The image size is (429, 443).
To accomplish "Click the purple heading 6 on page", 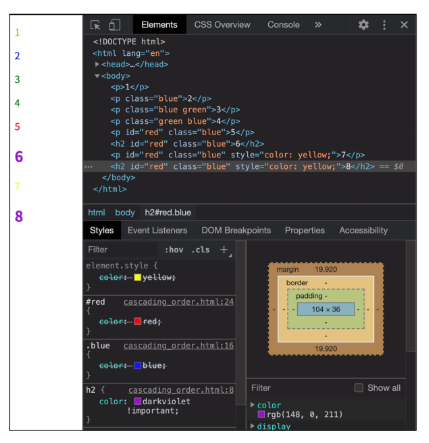I will 19,157.
